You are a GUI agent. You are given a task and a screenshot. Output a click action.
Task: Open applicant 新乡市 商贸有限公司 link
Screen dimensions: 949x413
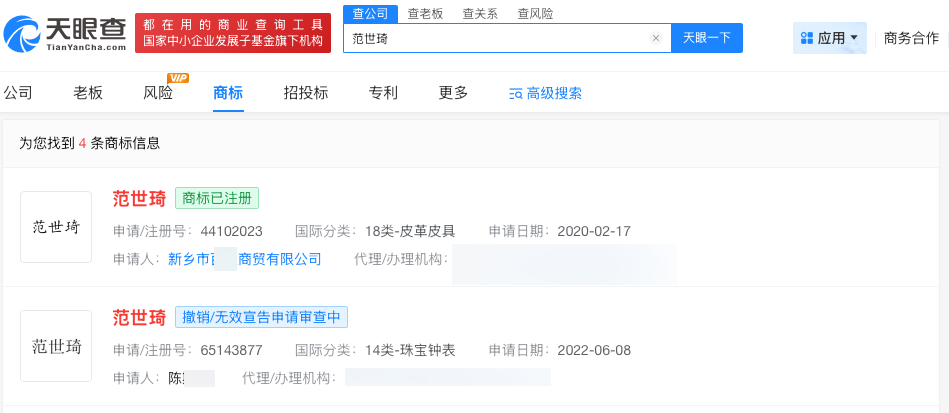245,259
